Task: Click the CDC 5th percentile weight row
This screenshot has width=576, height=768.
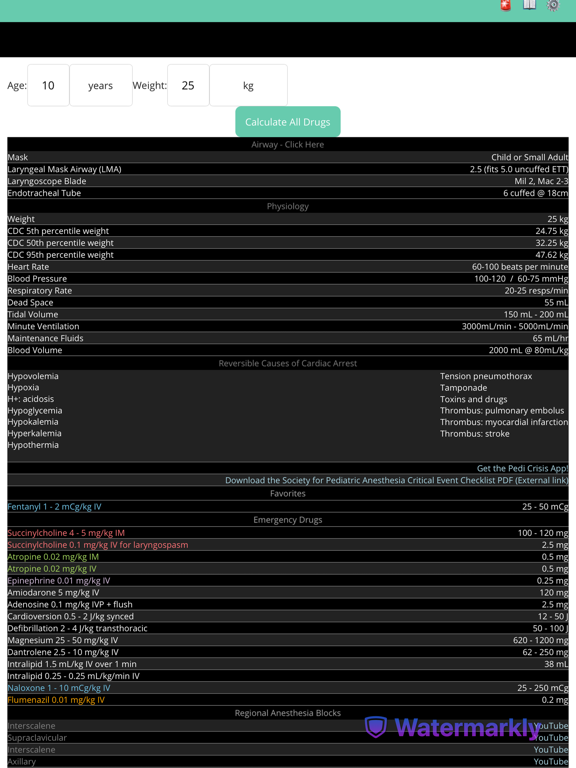Action: tap(288, 231)
